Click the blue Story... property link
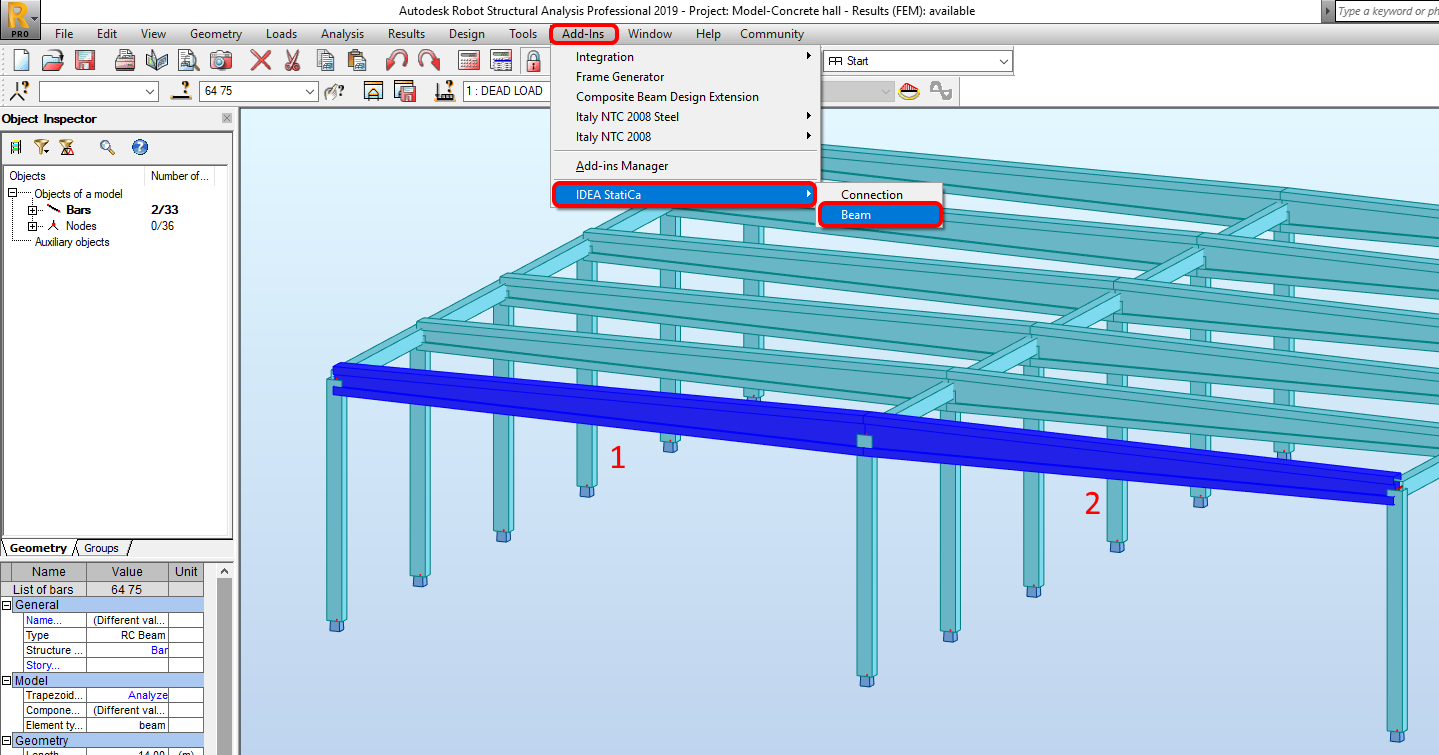This screenshot has width=1439, height=755. (42, 665)
